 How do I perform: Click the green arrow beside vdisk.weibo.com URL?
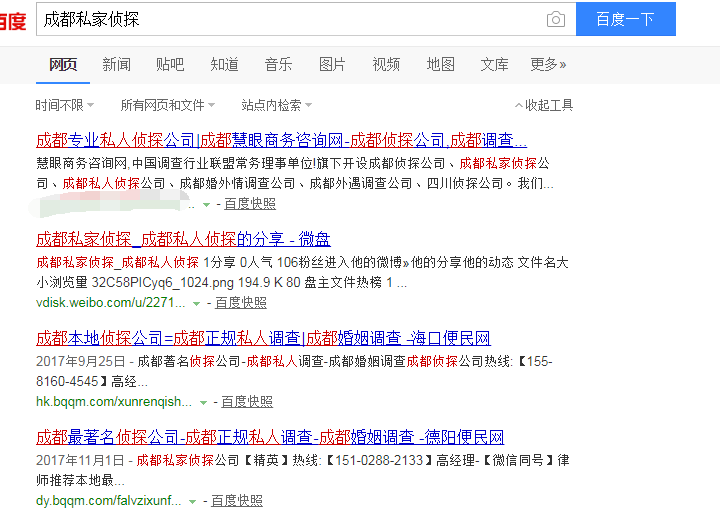197,304
